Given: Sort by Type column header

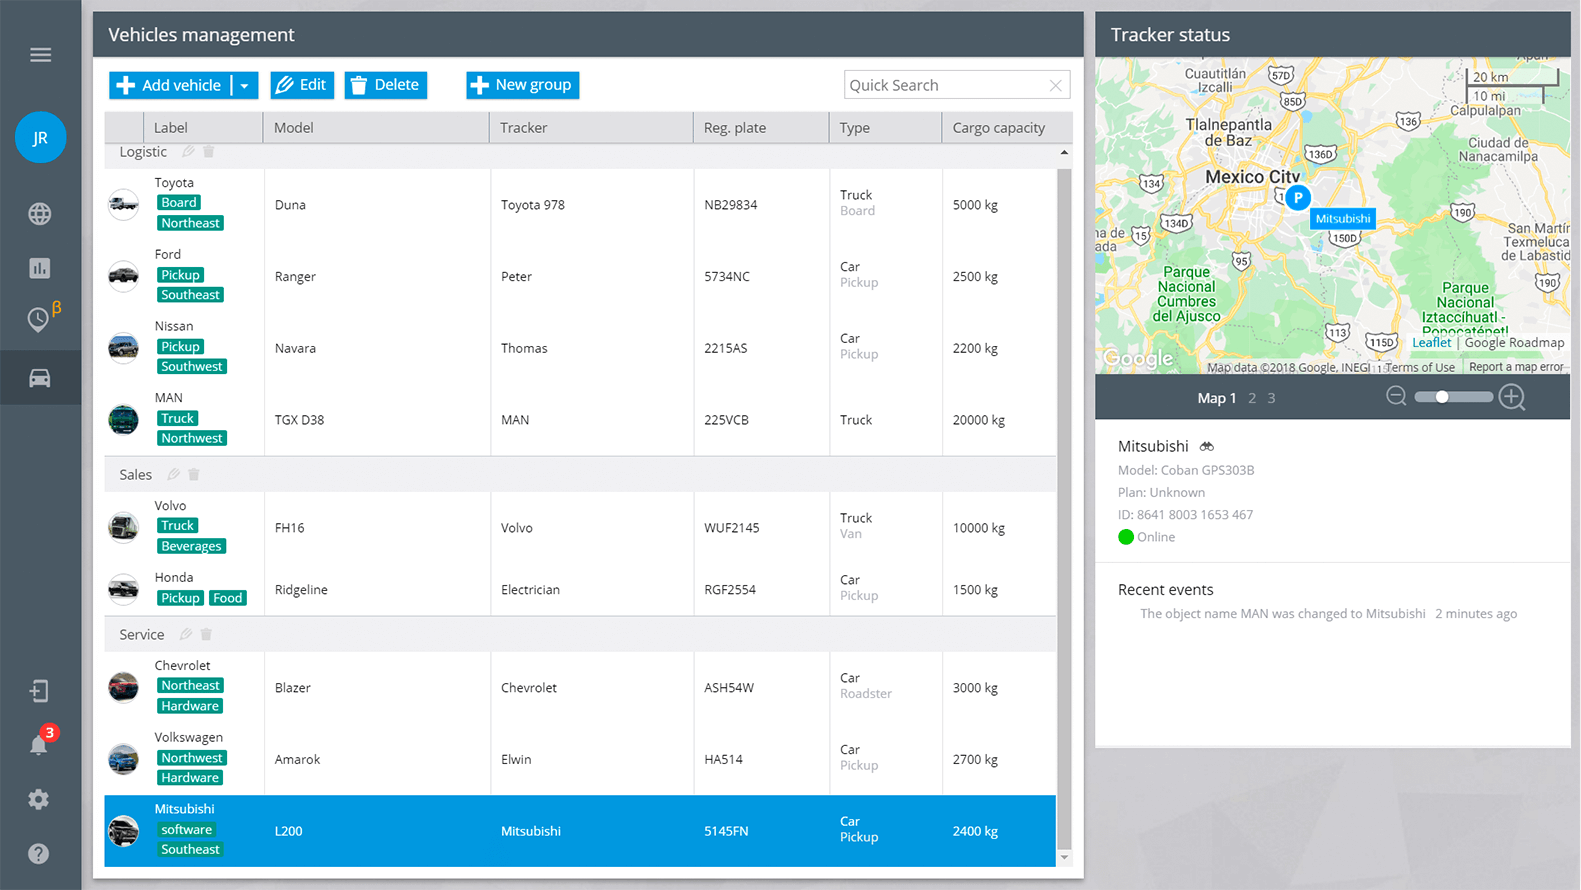Looking at the screenshot, I should point(885,128).
